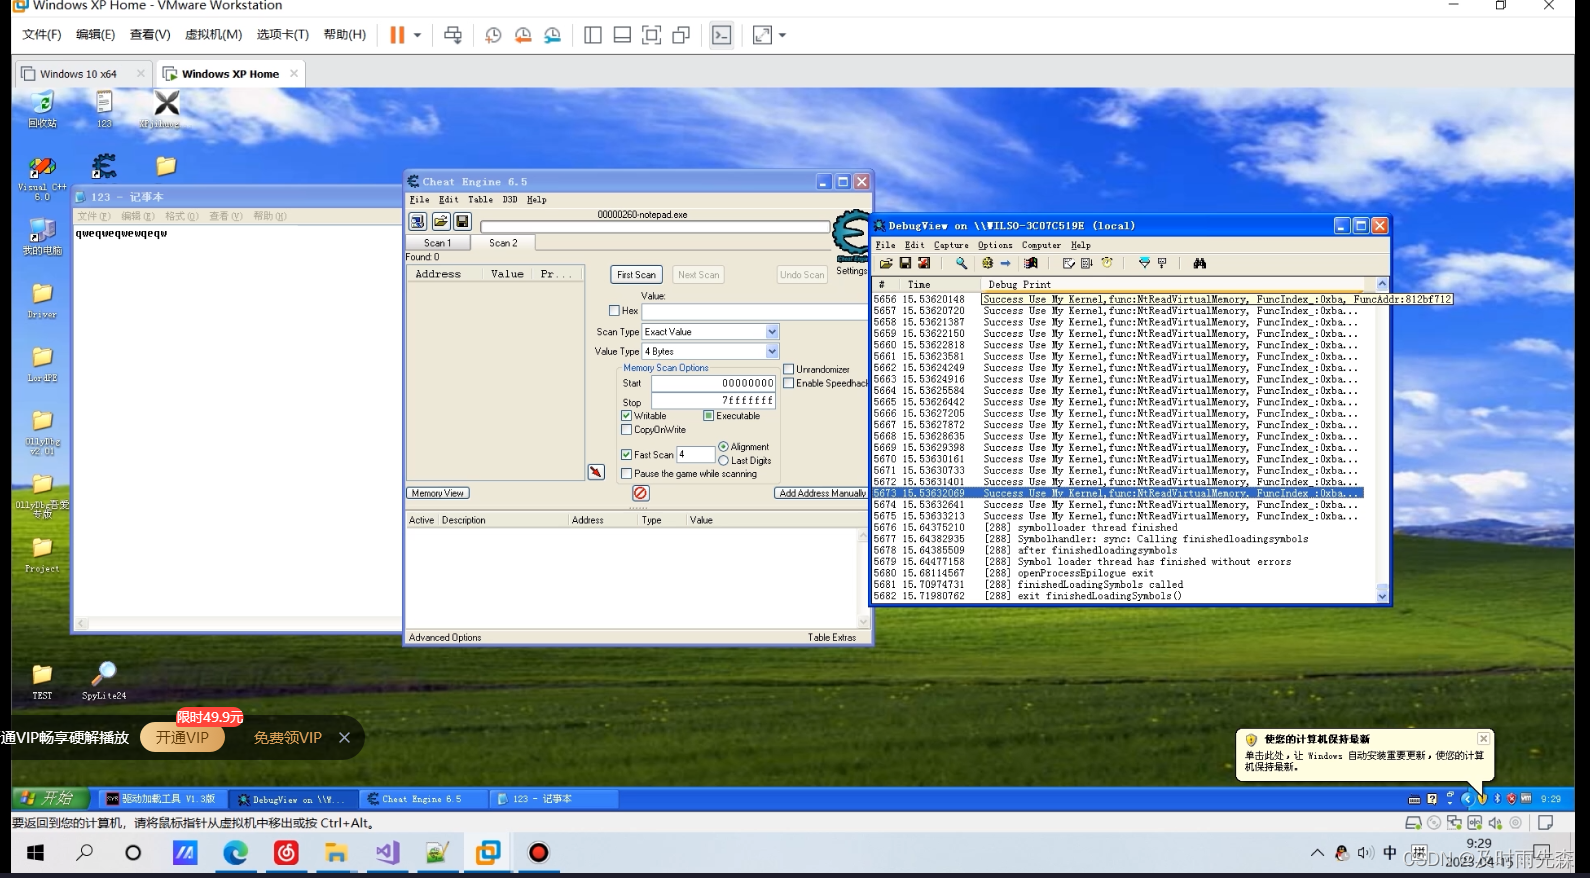The height and width of the screenshot is (878, 1590).
Task: Enable the Unrandomizer checkbox
Action: tap(788, 370)
